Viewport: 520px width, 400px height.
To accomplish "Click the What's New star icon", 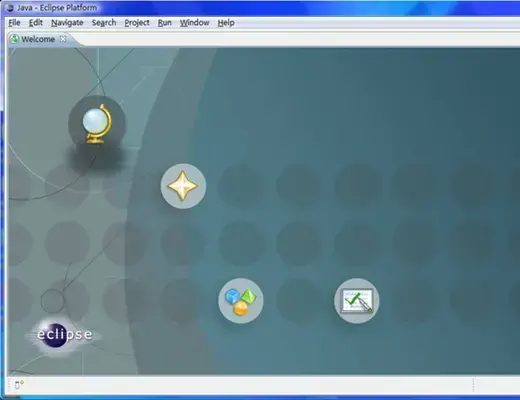I will coord(183,186).
